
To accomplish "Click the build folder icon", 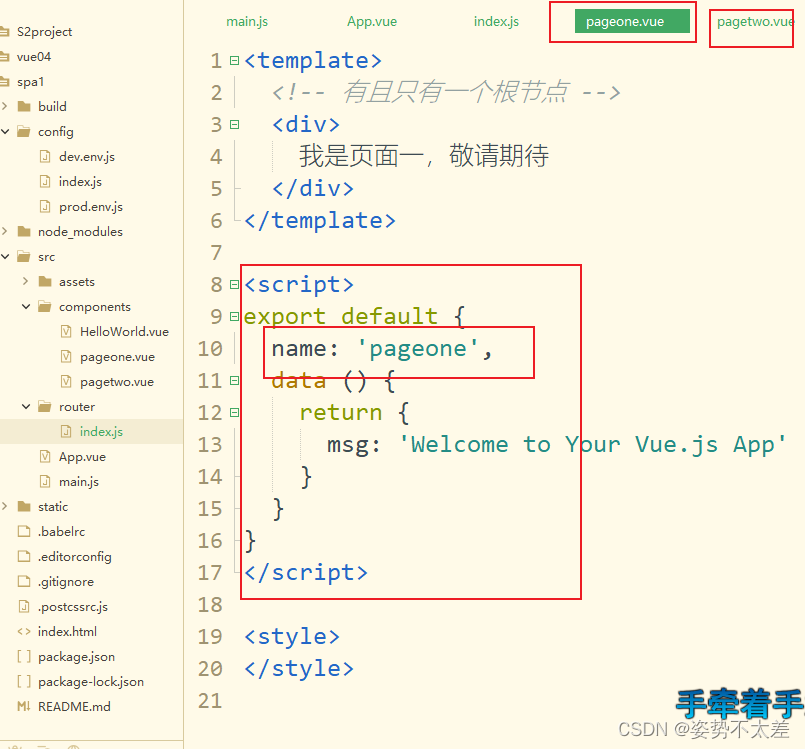I will [x=24, y=106].
